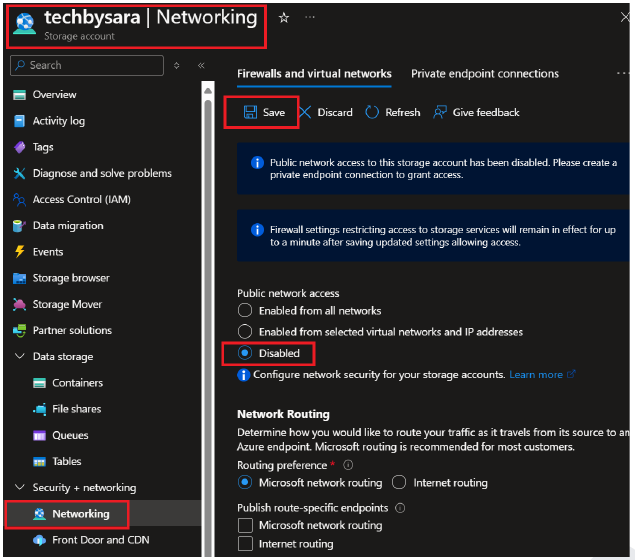Click the Refresh circular arrow icon
This screenshot has height=560, width=635.
tap(372, 112)
